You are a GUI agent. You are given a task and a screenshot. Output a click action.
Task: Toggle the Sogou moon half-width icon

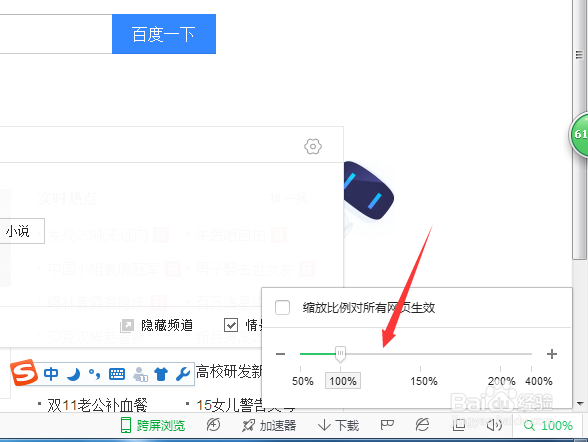click(x=74, y=374)
